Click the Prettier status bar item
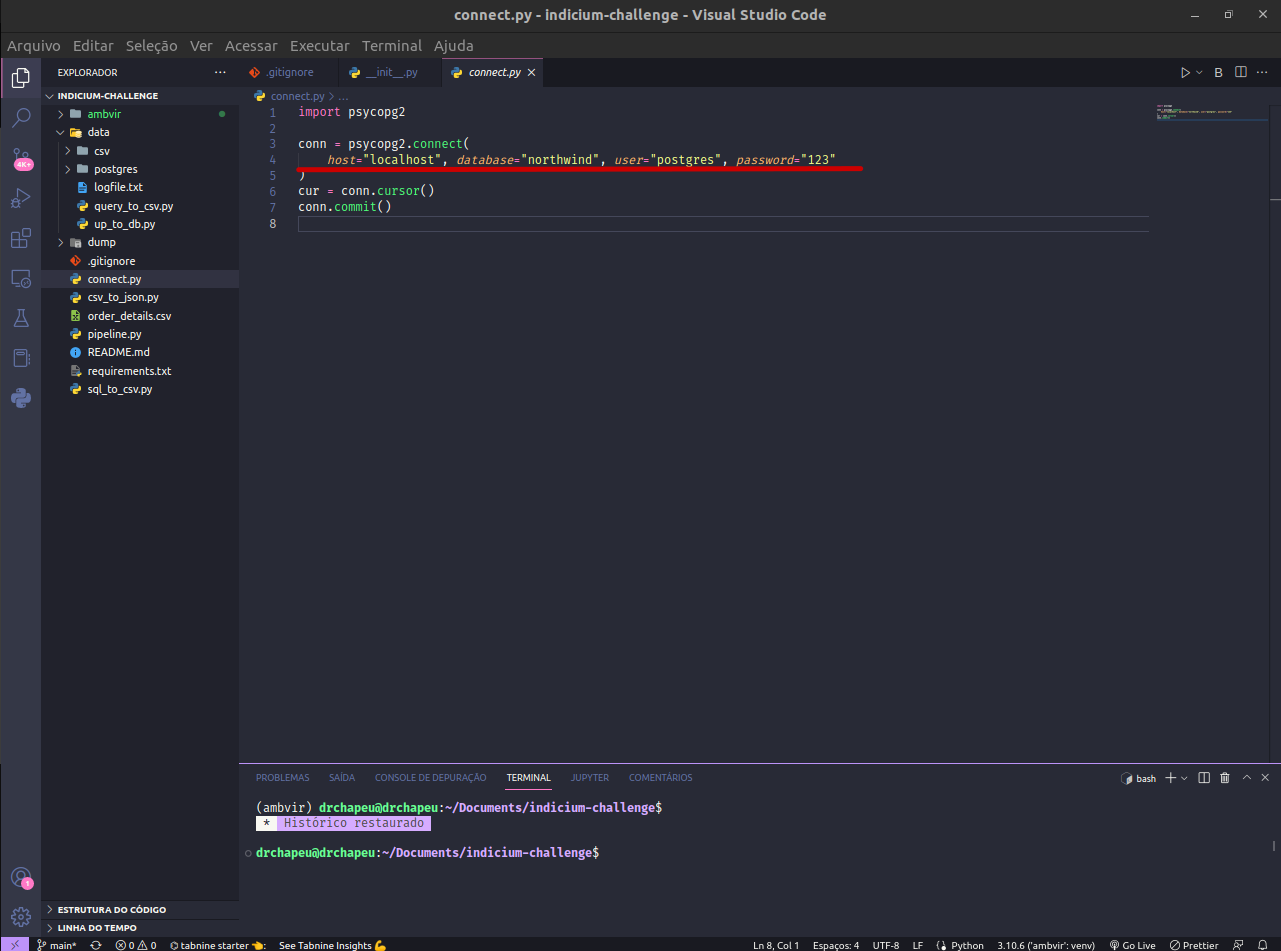 tap(1194, 945)
